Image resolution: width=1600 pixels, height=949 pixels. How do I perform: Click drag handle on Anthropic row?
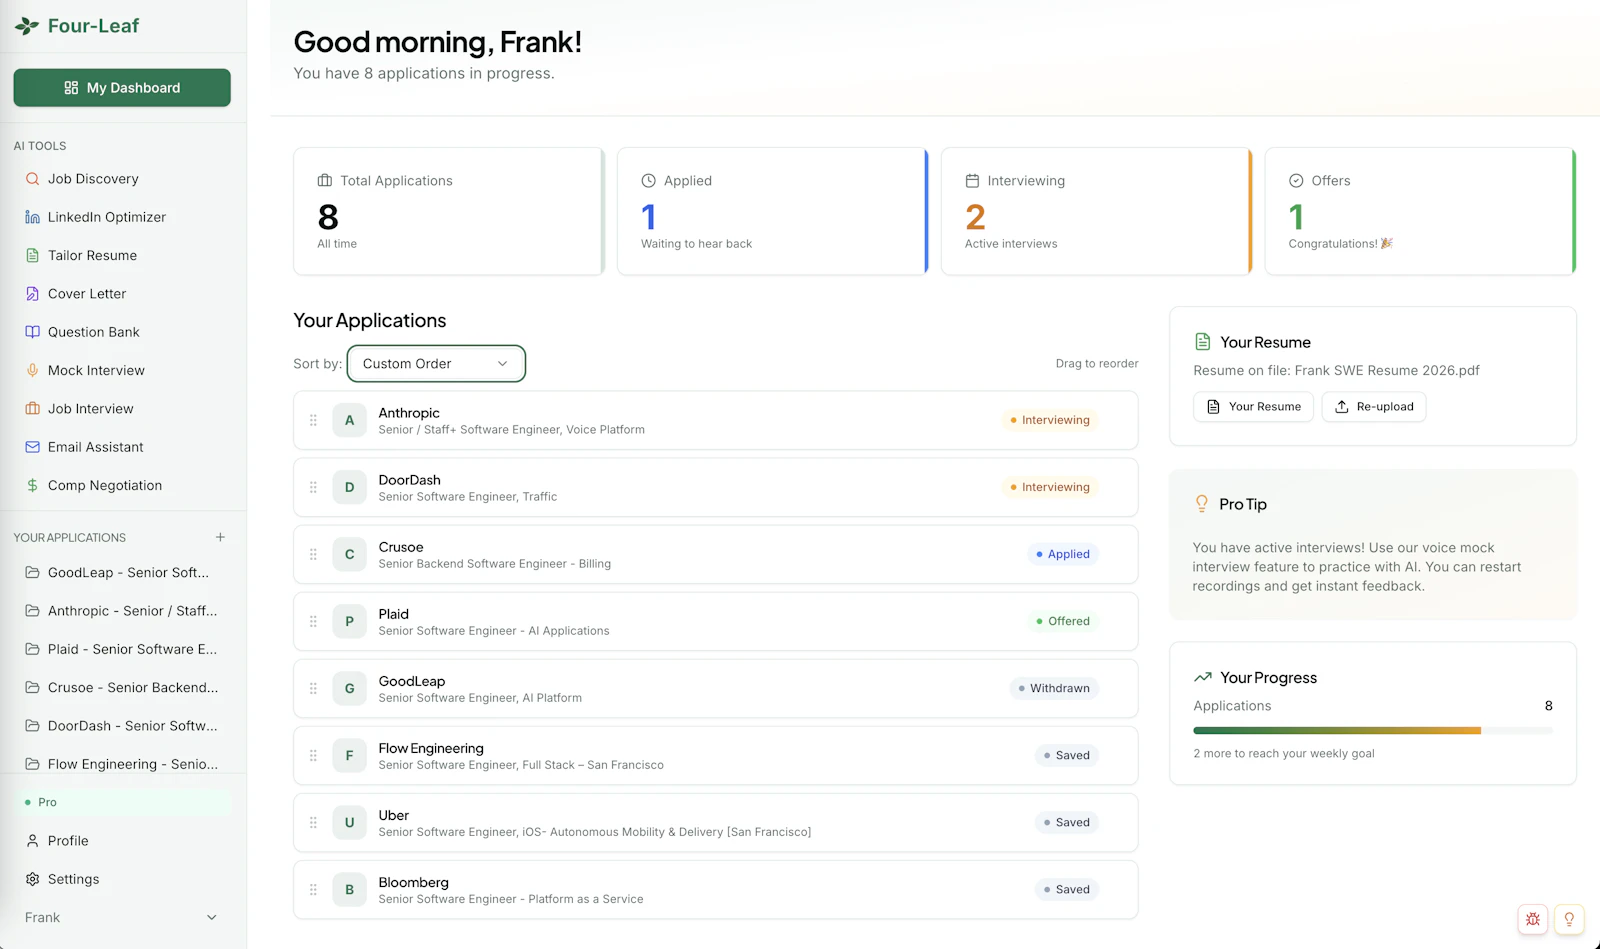(313, 420)
